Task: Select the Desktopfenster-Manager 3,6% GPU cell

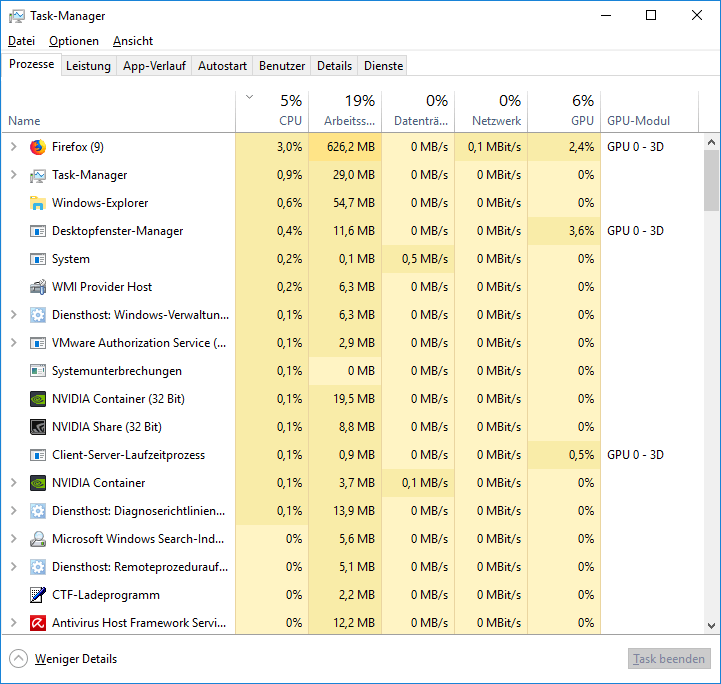Action: tap(565, 231)
